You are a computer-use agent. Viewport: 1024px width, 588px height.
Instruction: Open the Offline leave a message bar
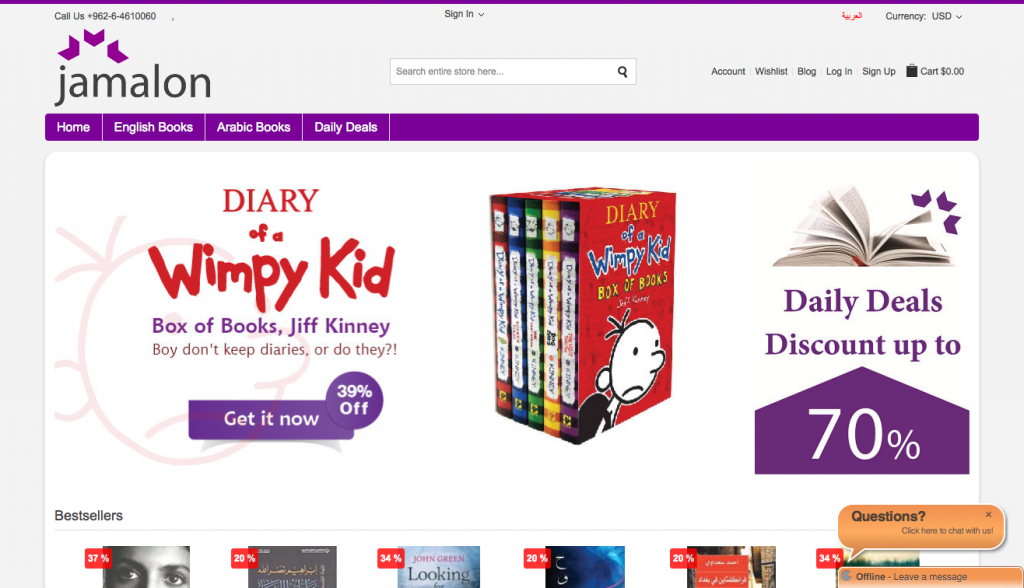click(x=930, y=577)
